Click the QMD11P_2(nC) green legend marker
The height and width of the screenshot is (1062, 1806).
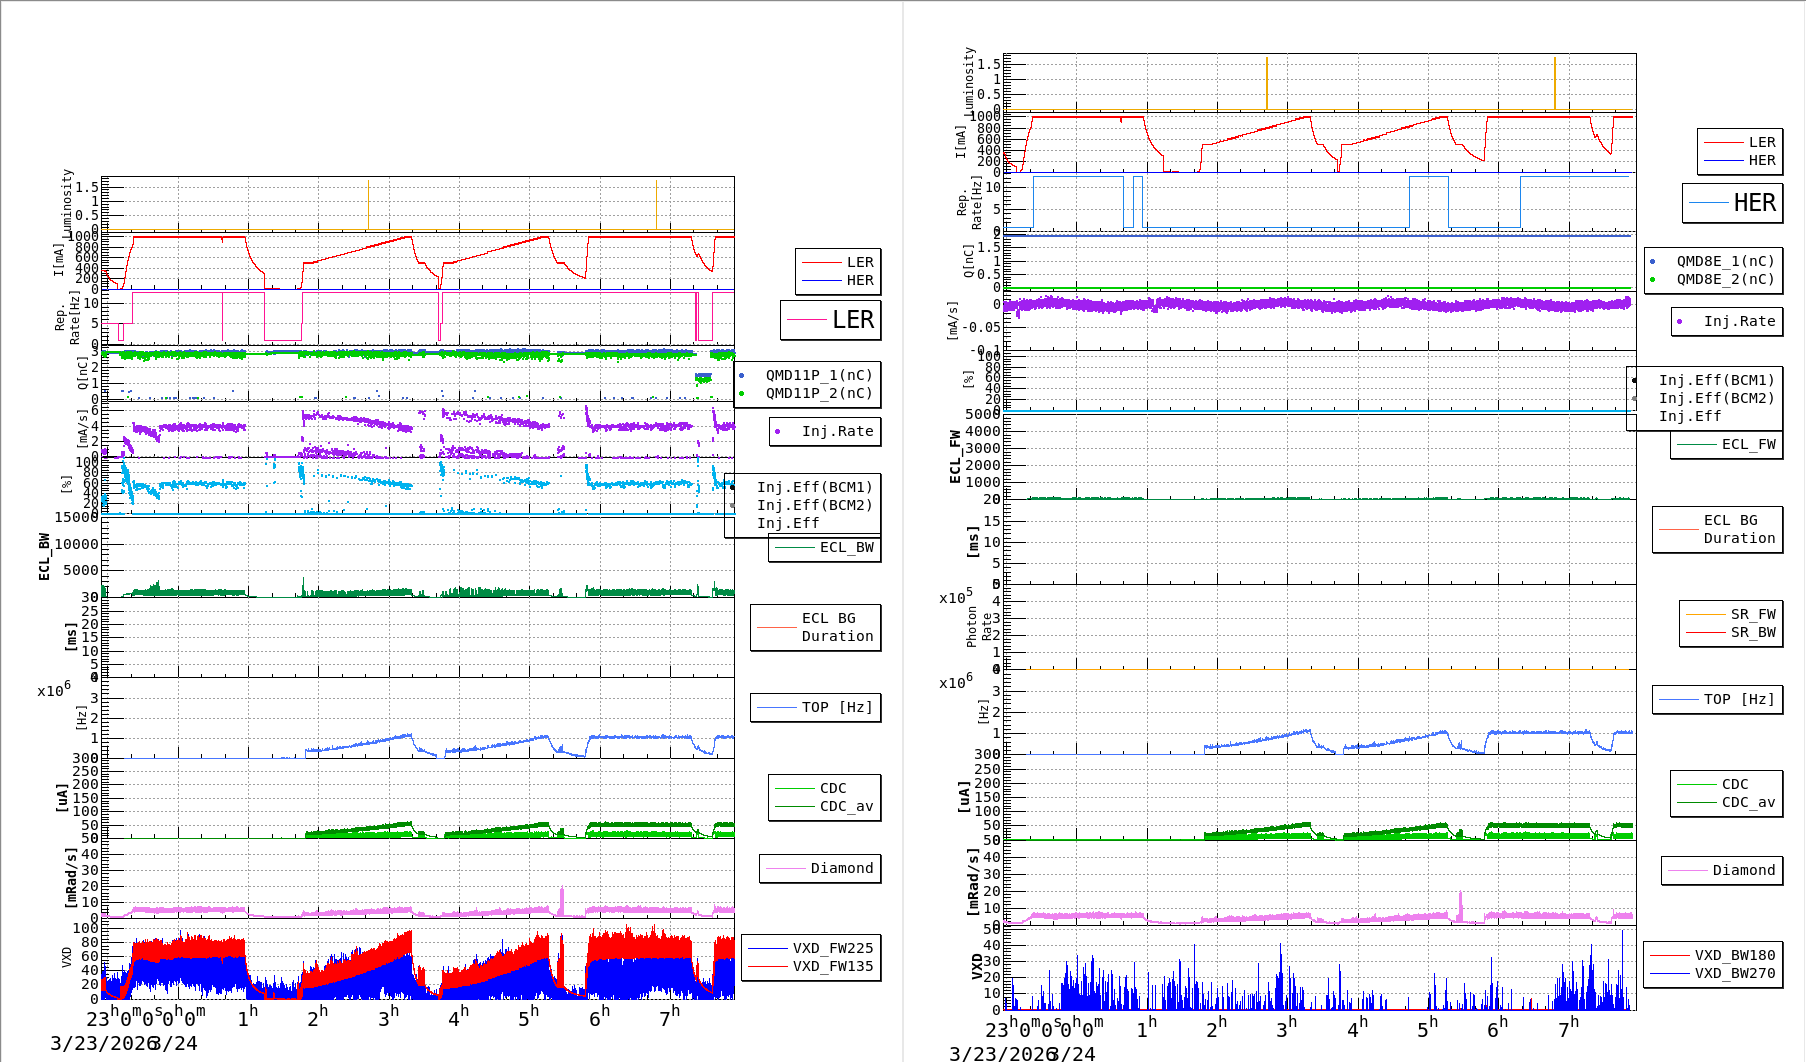click(x=742, y=394)
